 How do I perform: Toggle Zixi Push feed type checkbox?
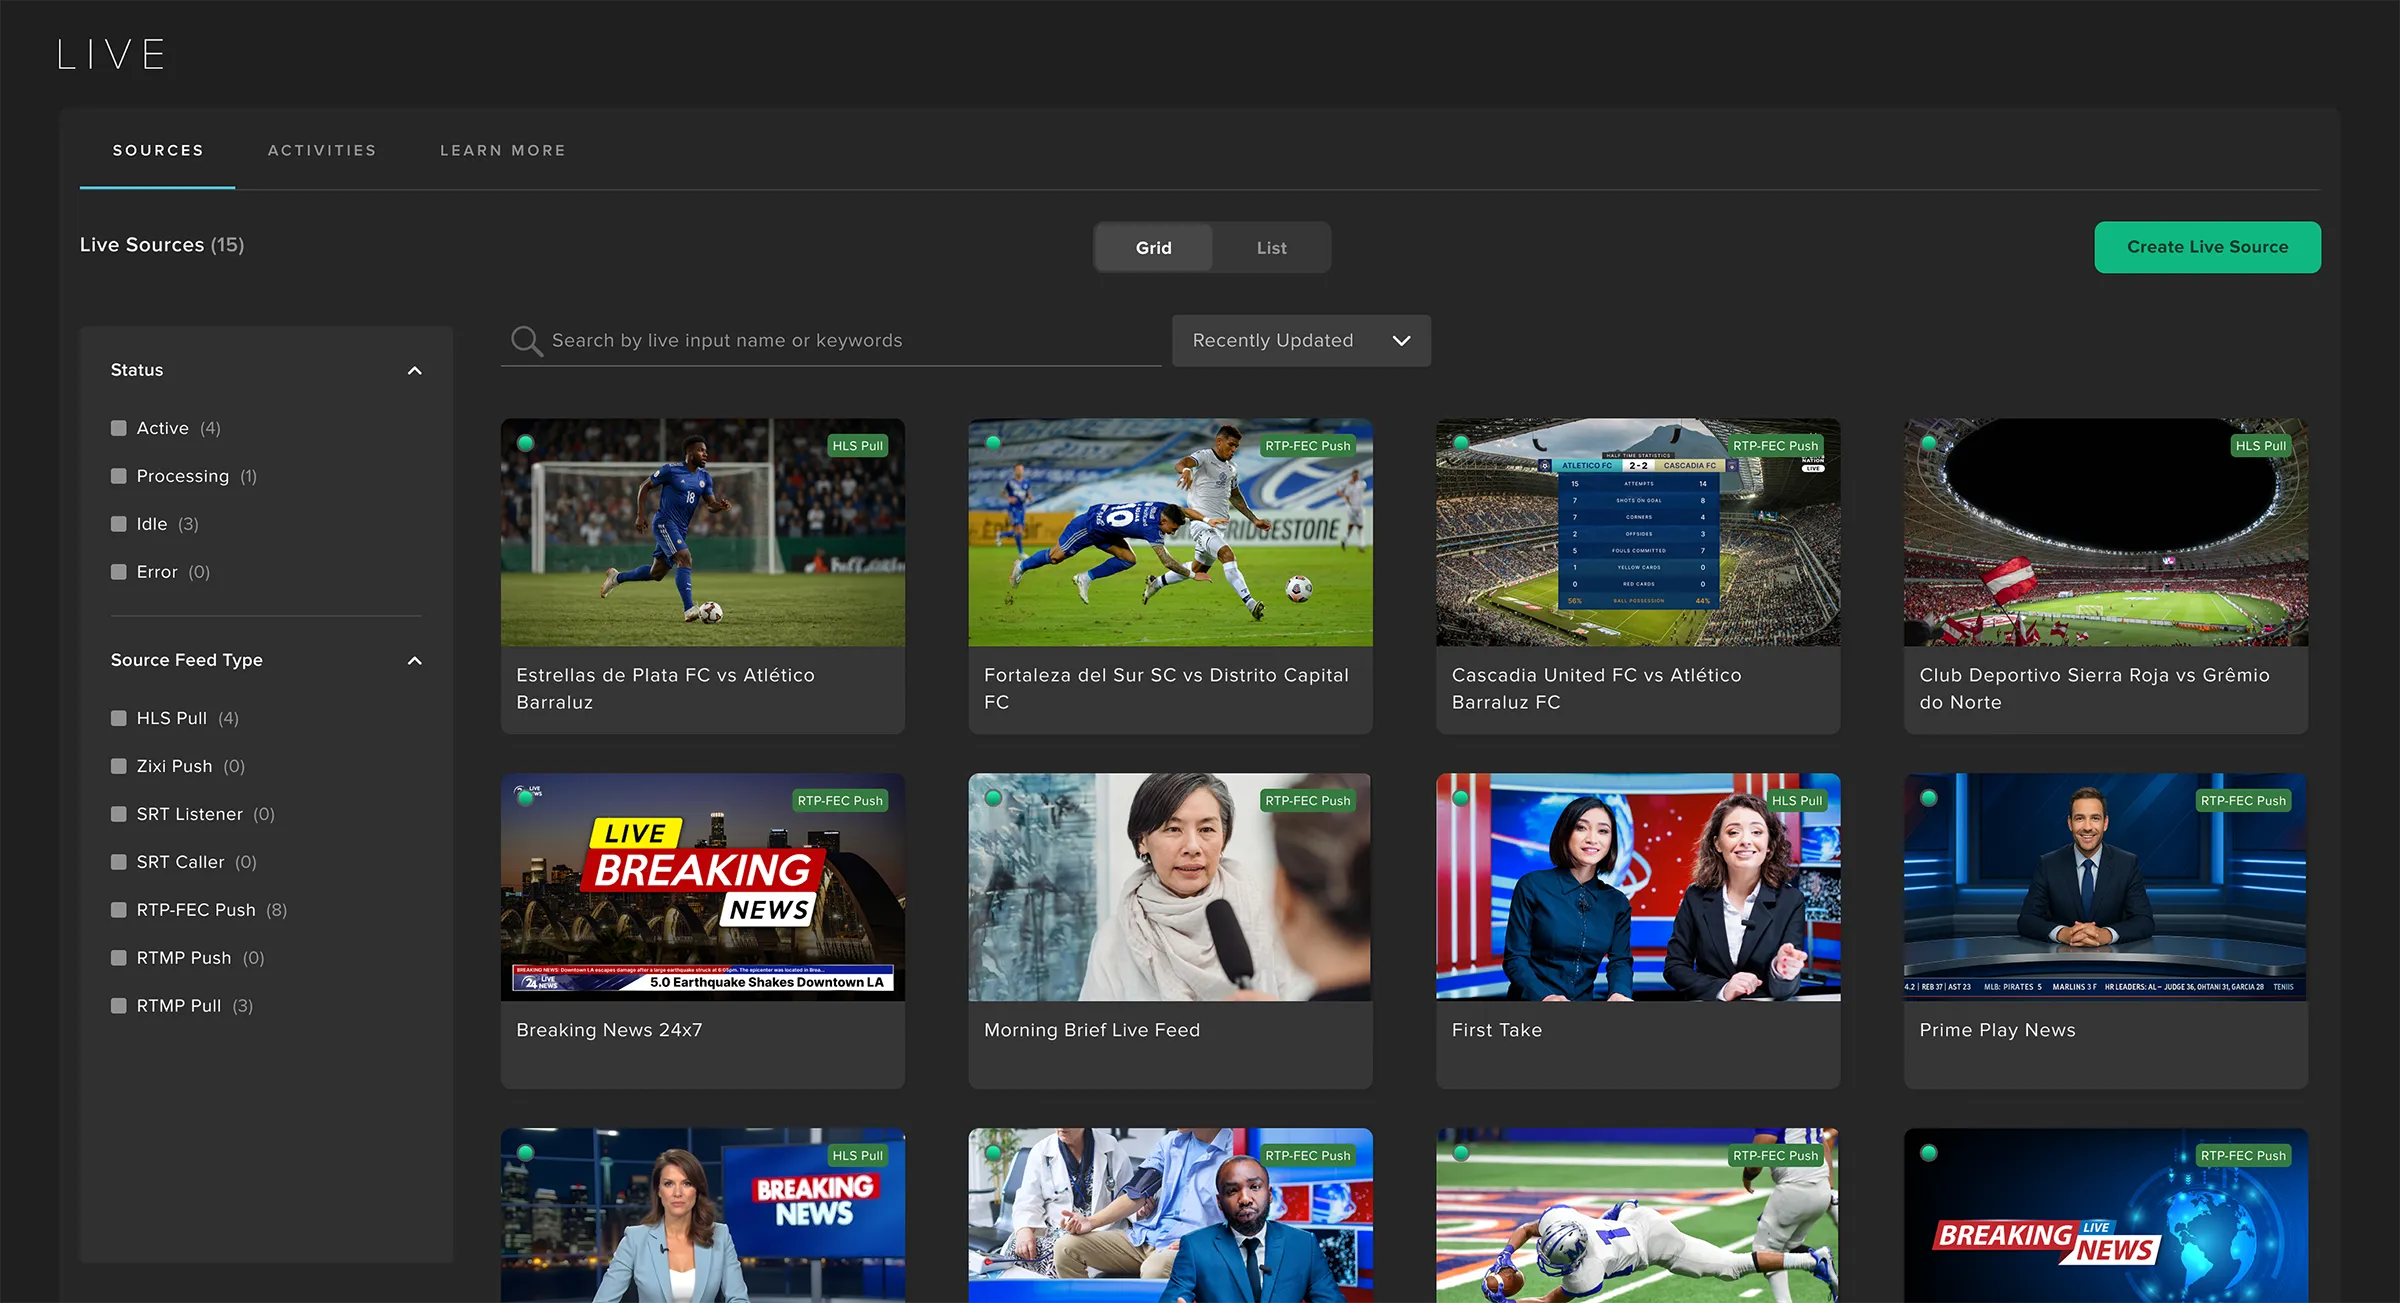point(119,766)
